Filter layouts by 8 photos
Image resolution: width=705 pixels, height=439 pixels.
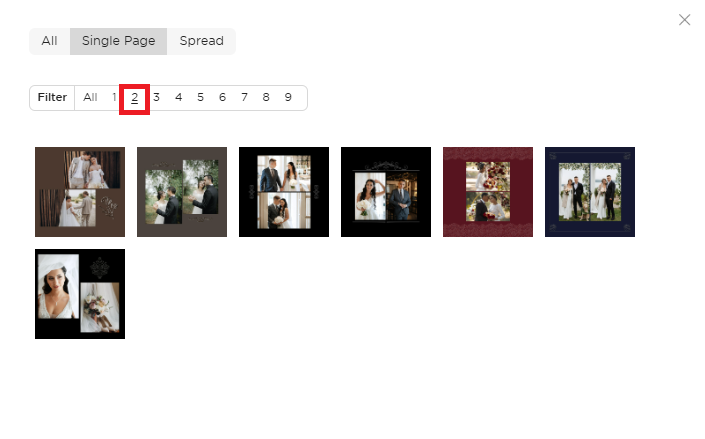click(266, 97)
